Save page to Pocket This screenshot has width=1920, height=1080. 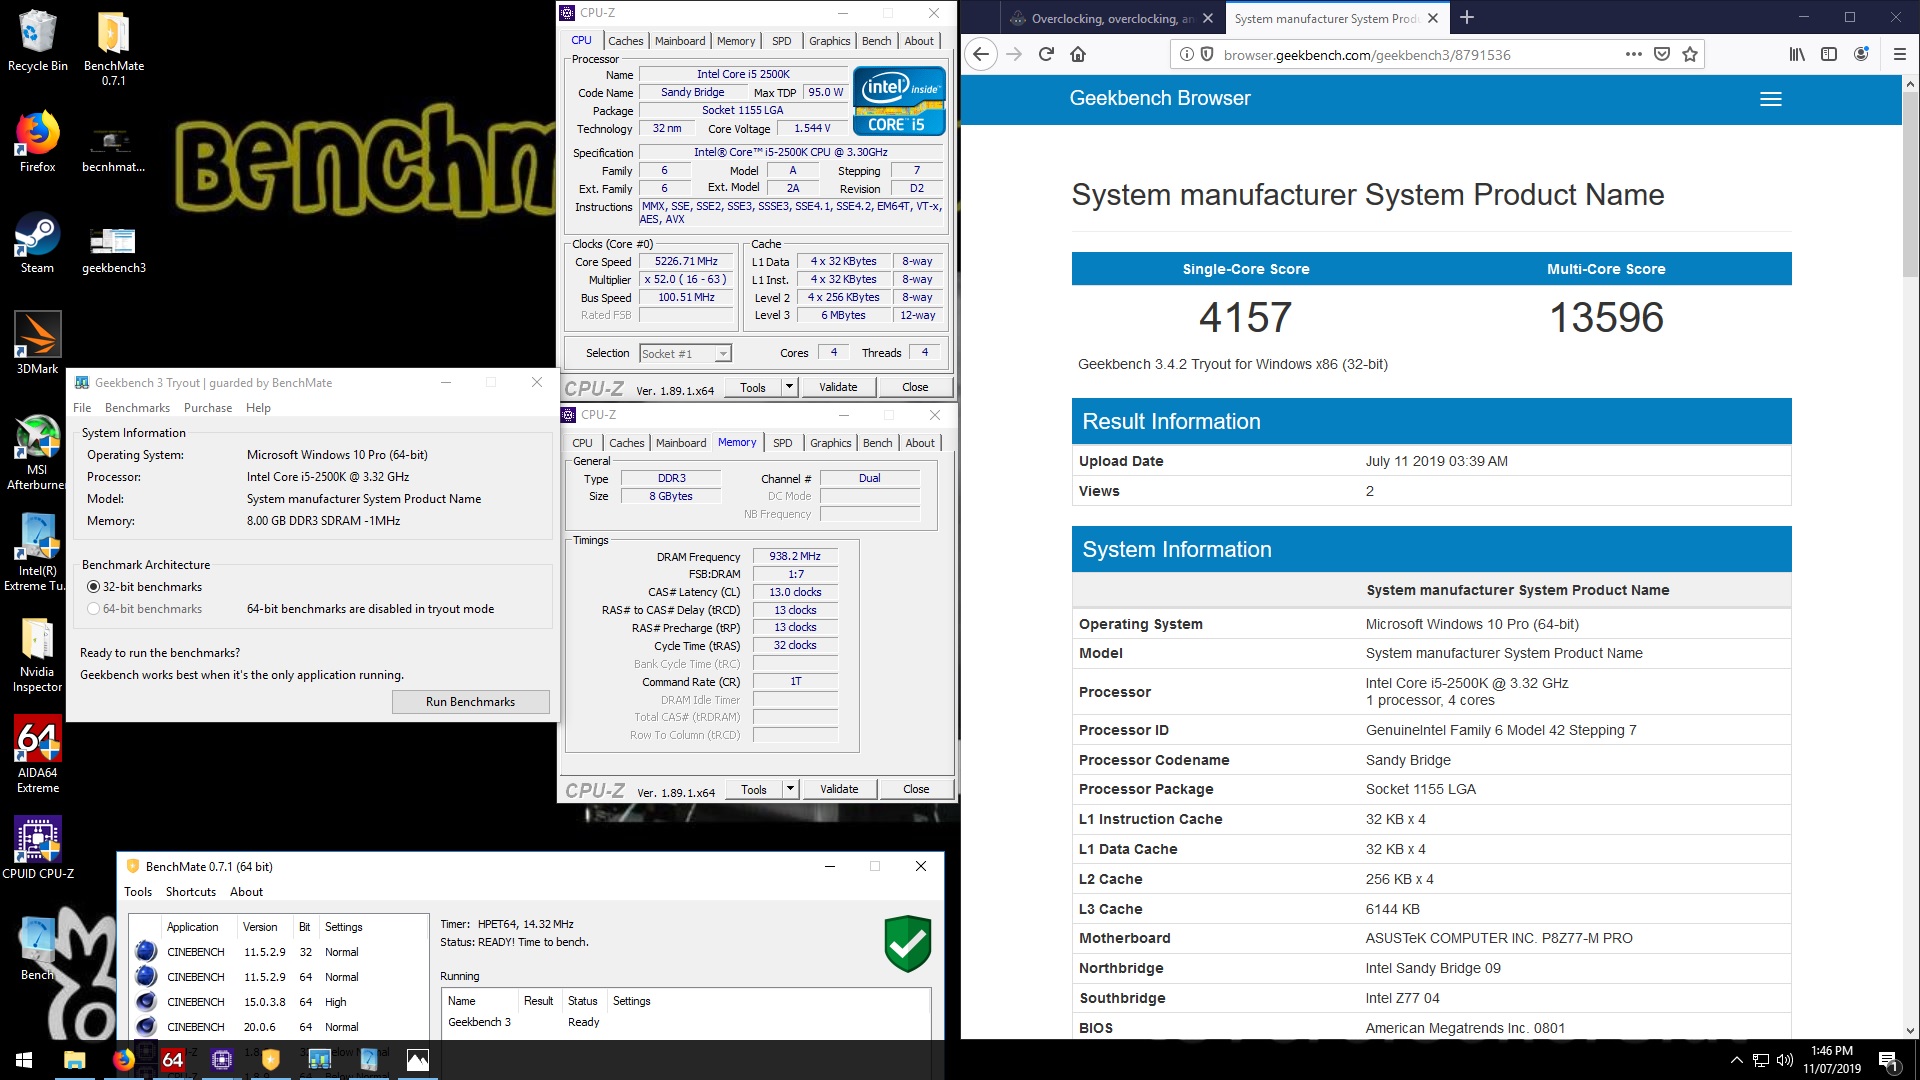coord(1662,54)
